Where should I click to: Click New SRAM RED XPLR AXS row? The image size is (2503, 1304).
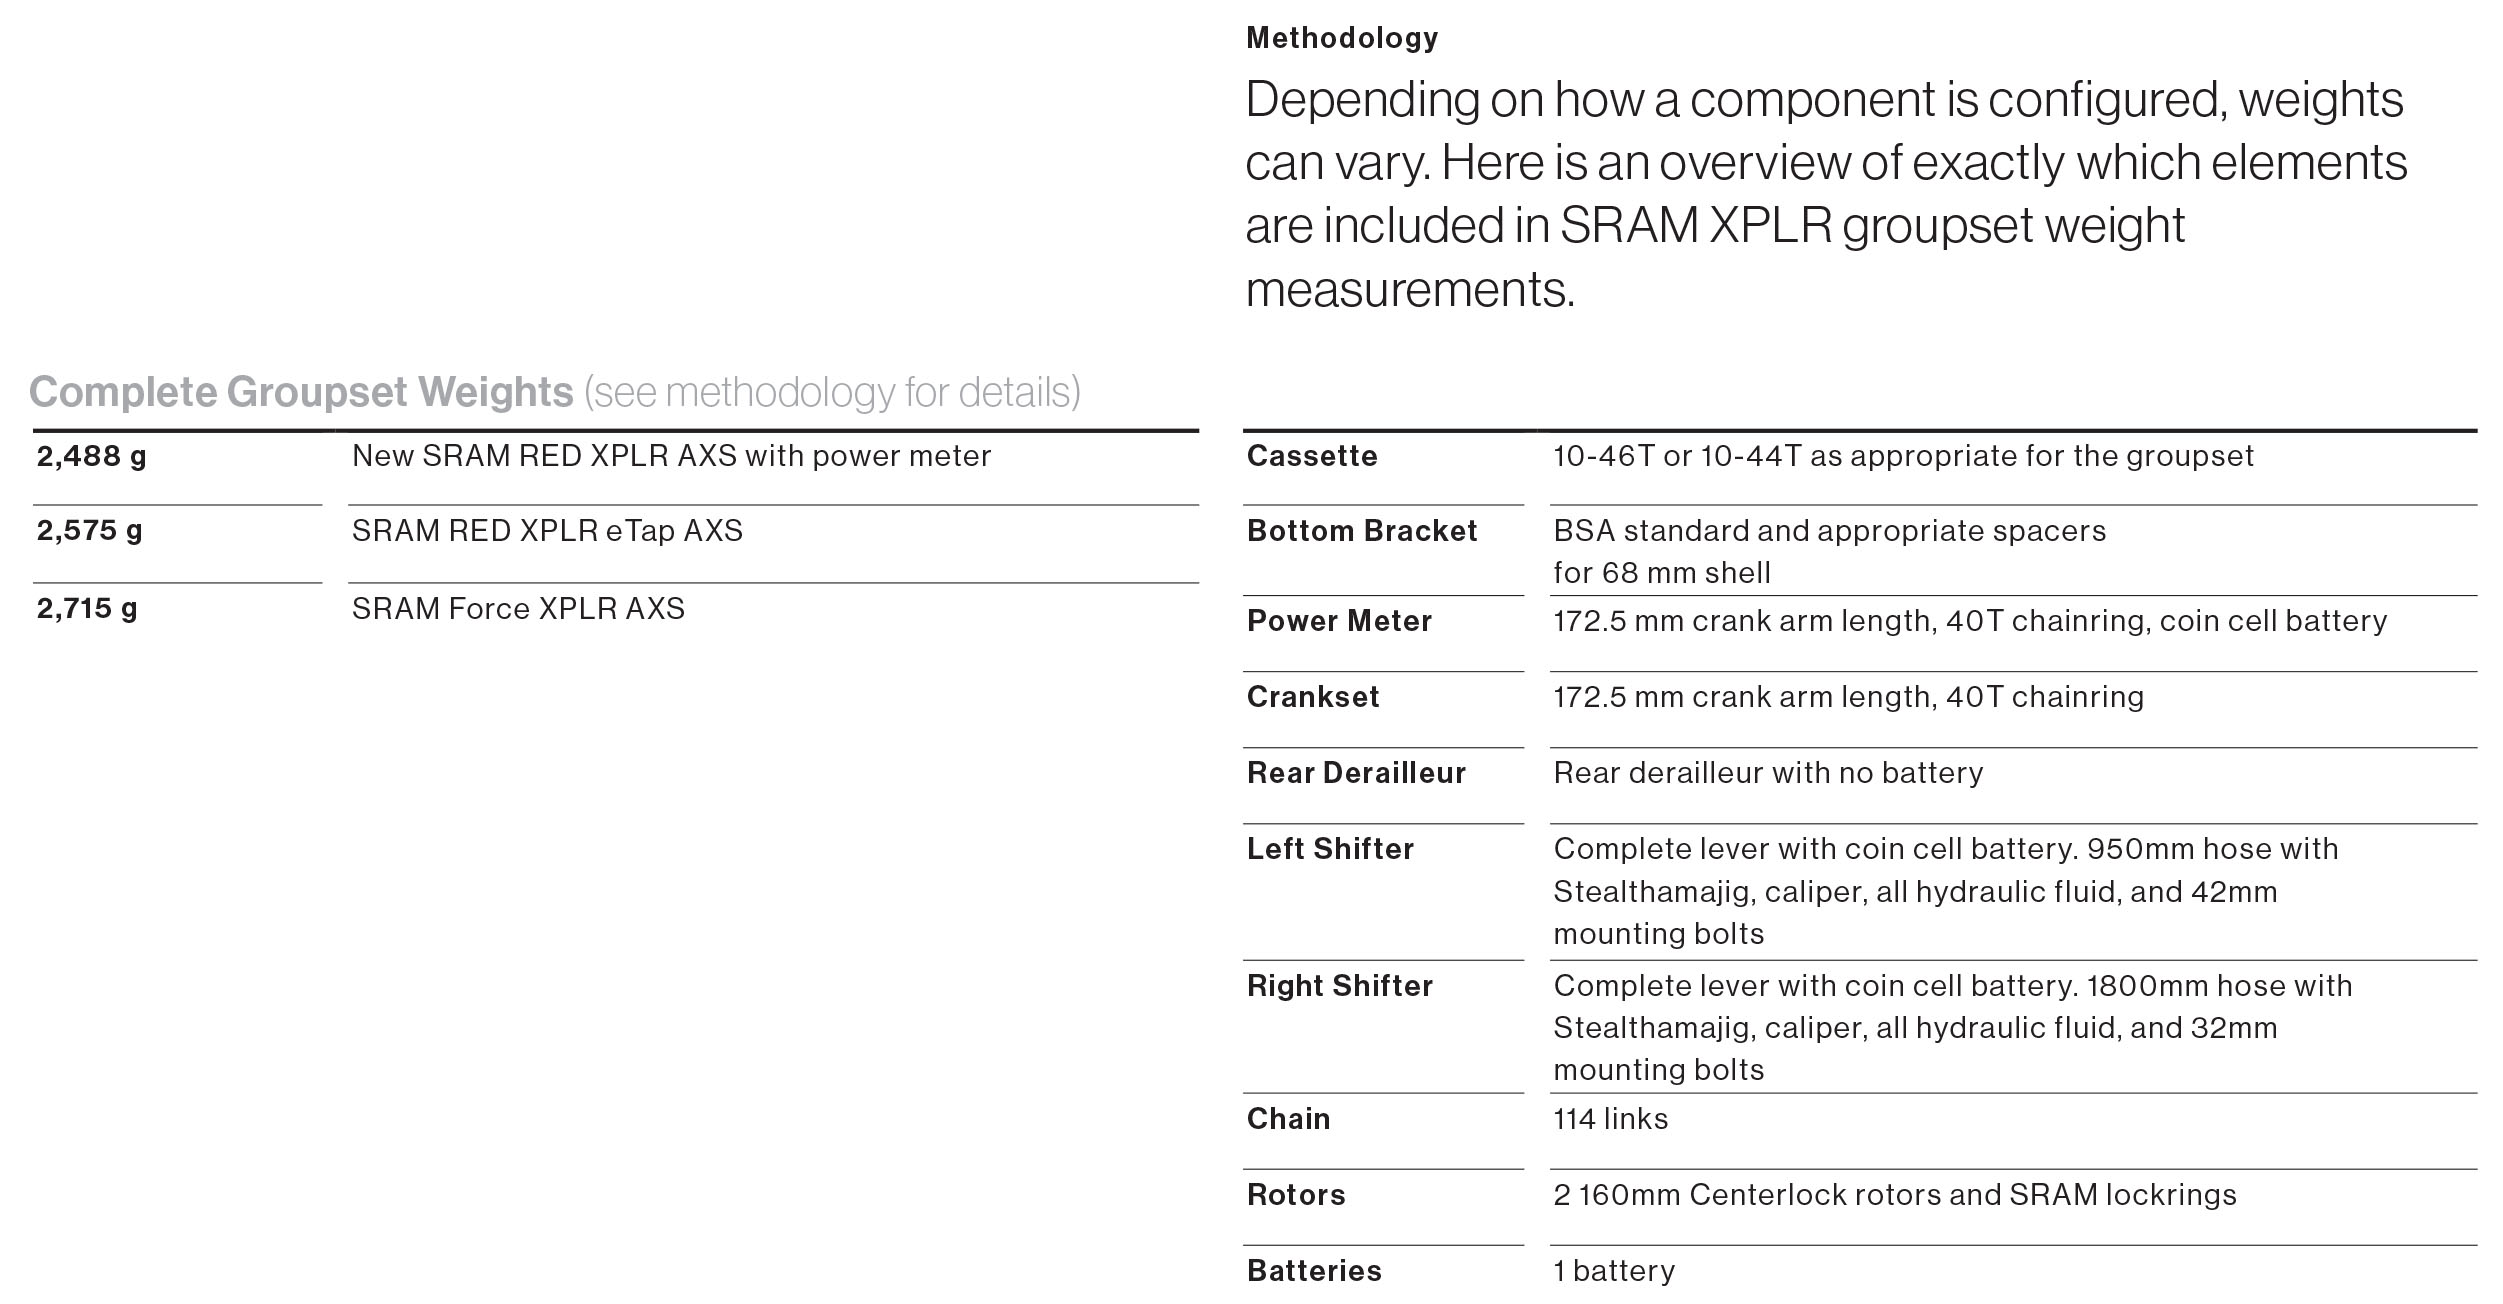(671, 457)
